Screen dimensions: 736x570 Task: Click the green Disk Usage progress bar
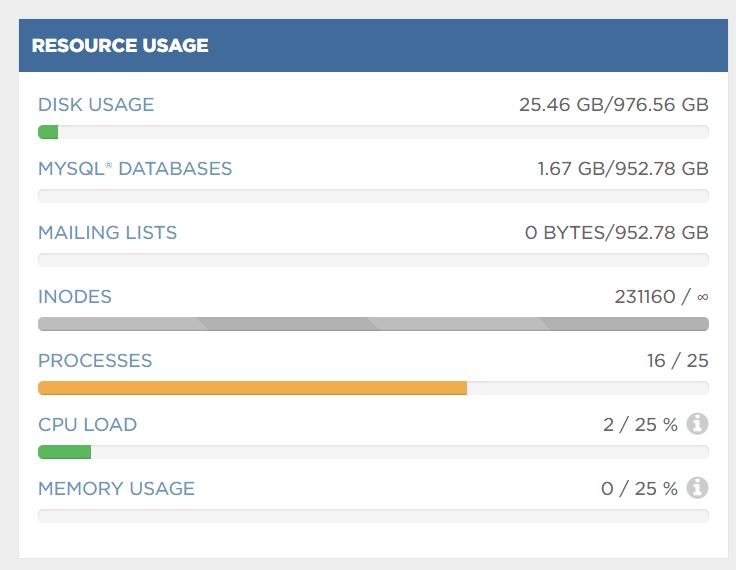[48, 132]
